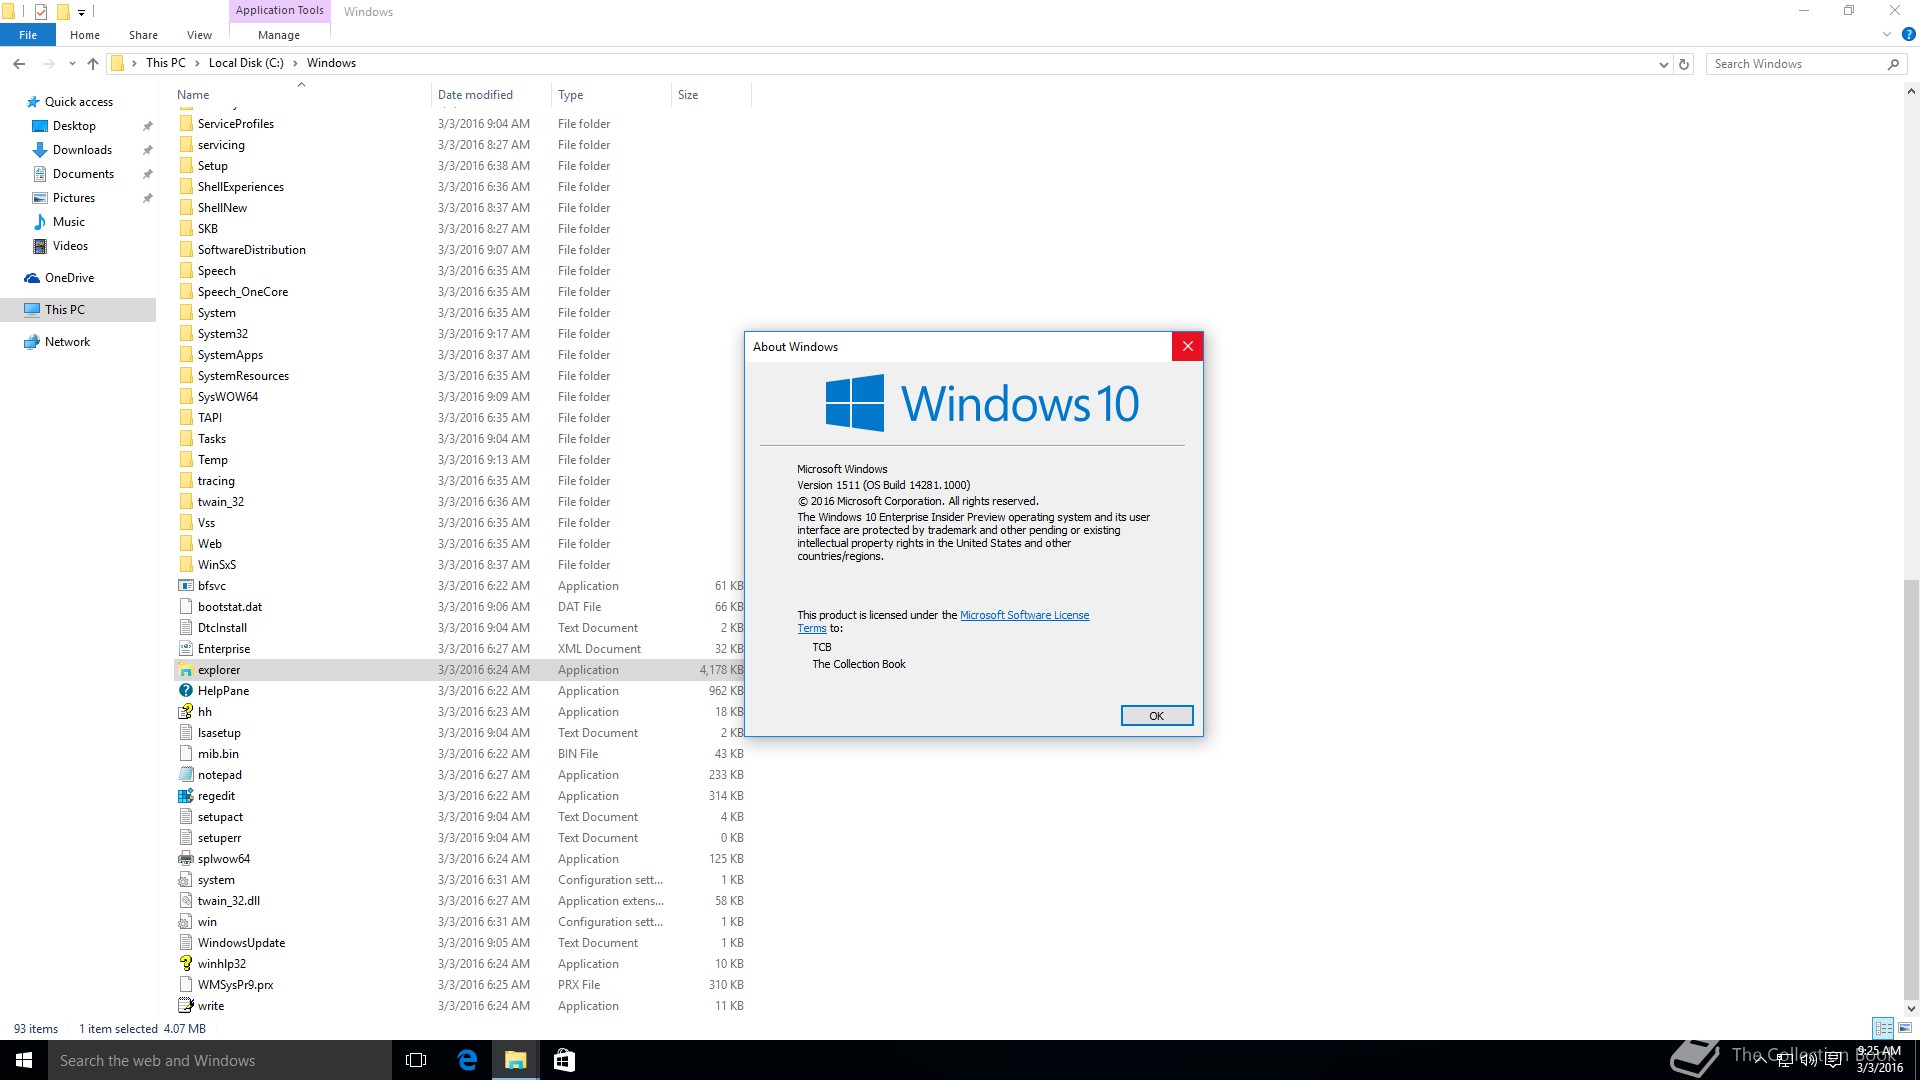Open the Customize Quick Access Toolbar dropdown
Screen dimensions: 1920x1080
(x=81, y=13)
